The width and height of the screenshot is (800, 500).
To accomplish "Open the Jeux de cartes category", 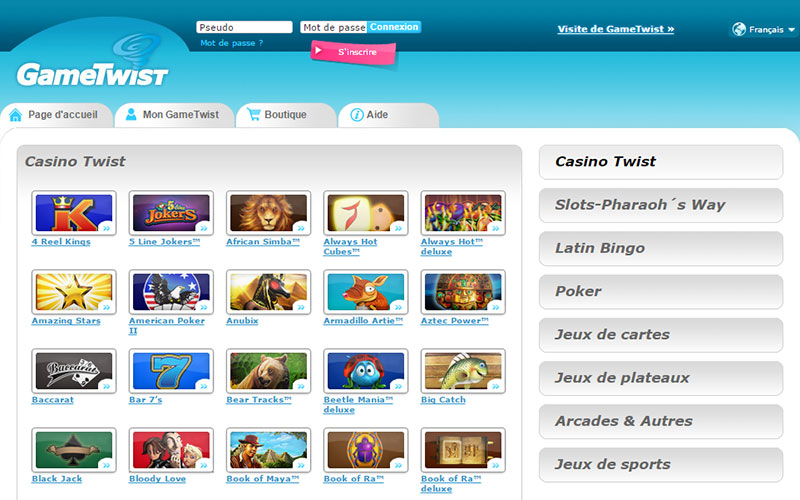I will (x=661, y=335).
